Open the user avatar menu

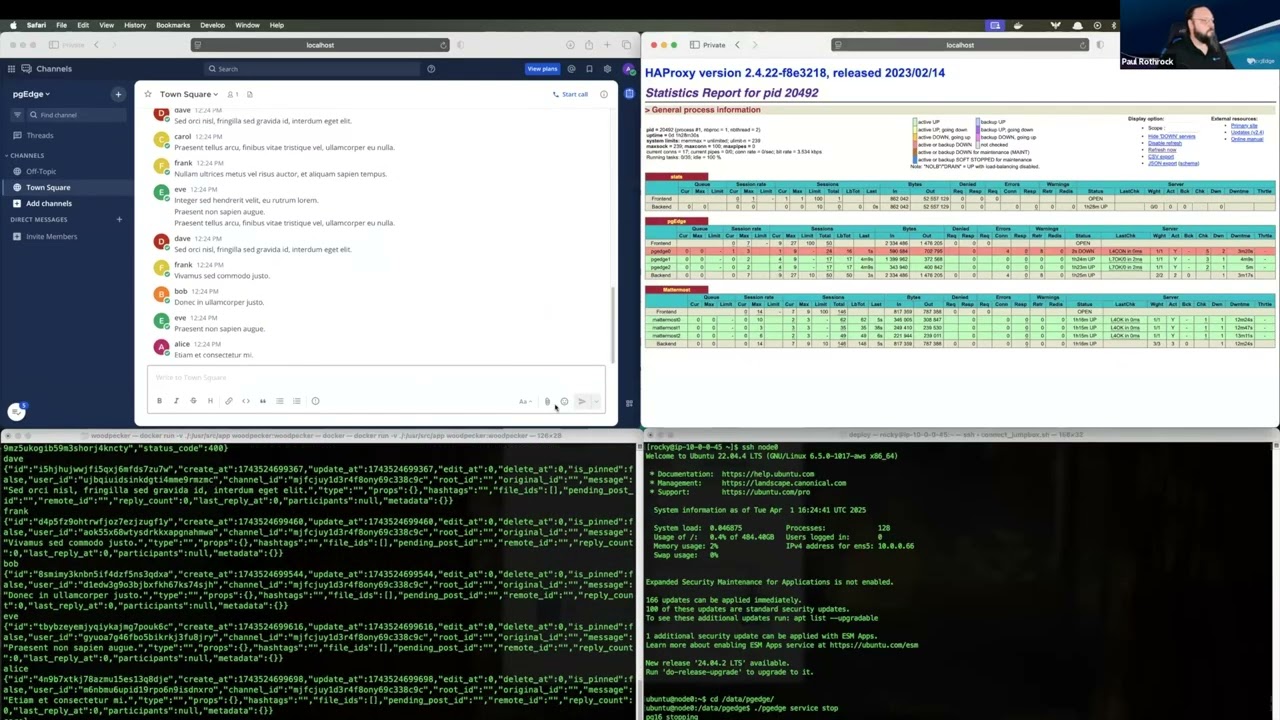point(628,69)
